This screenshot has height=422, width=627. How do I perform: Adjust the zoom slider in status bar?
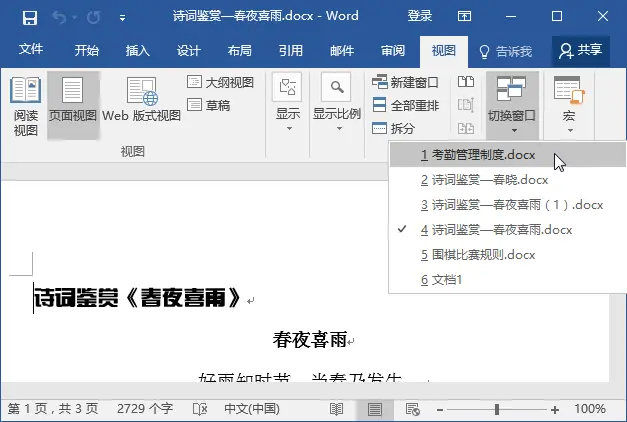497,409
